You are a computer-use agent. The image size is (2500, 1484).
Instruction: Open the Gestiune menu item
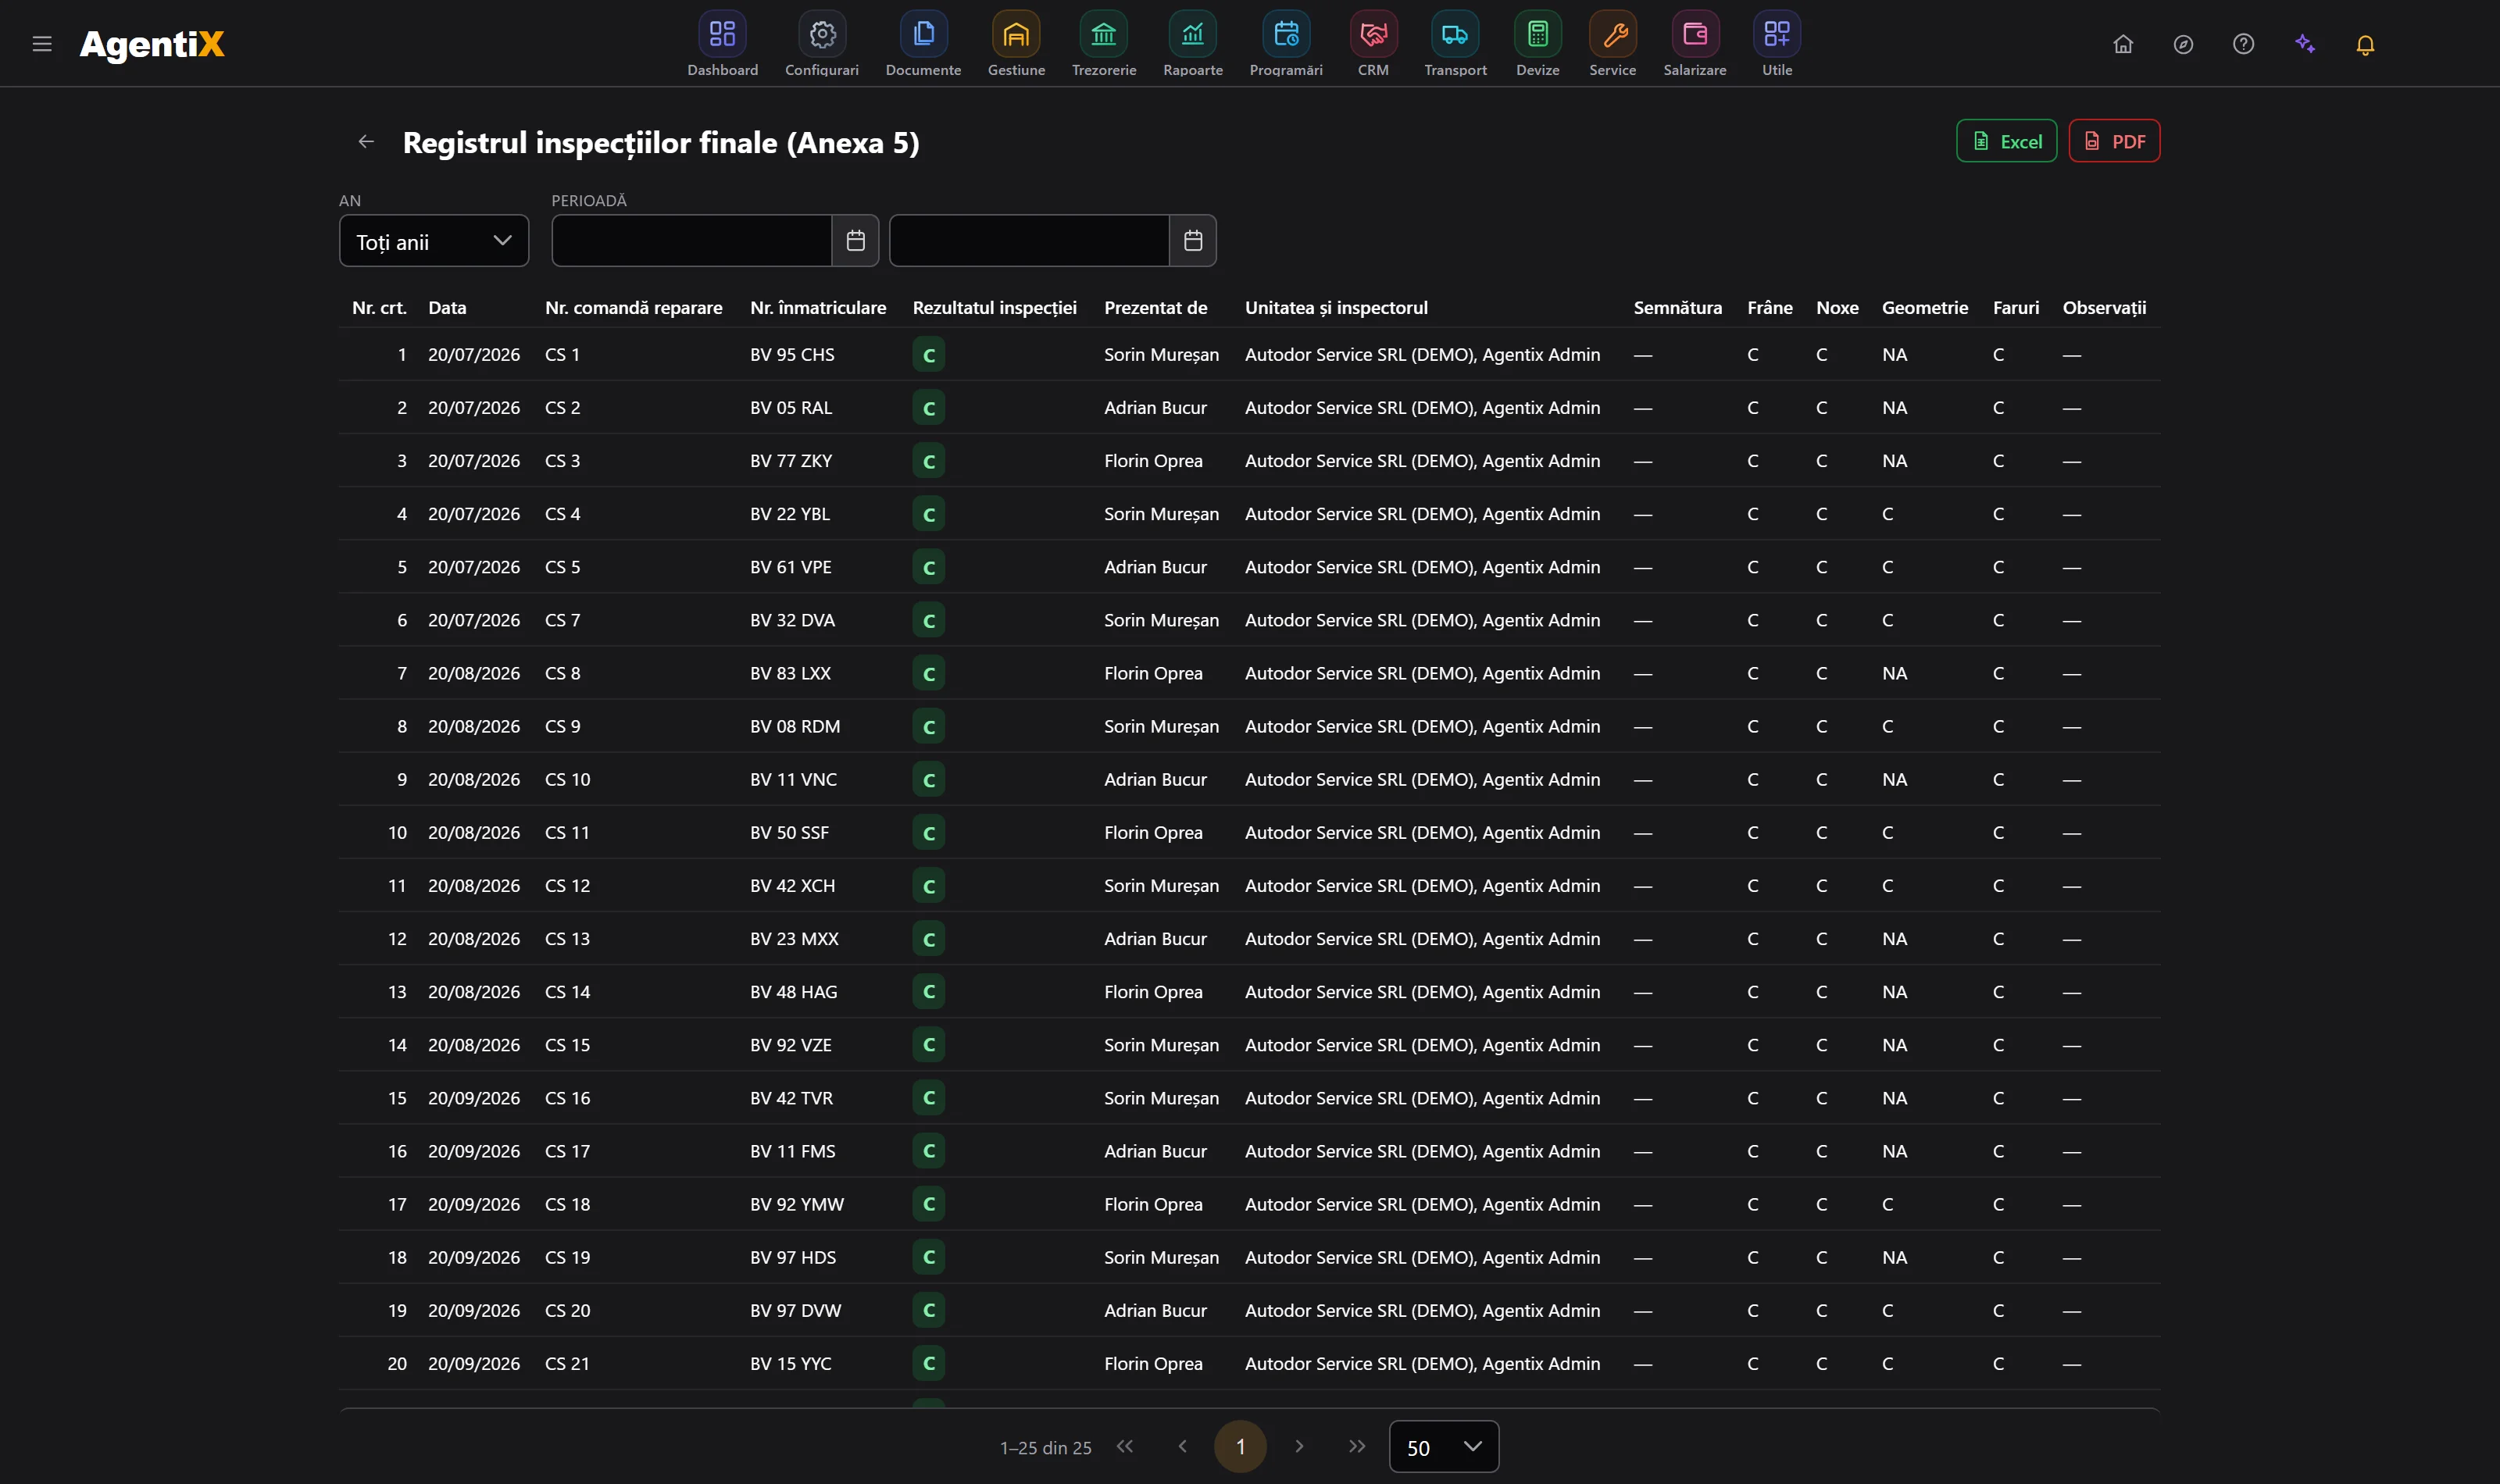1016,44
